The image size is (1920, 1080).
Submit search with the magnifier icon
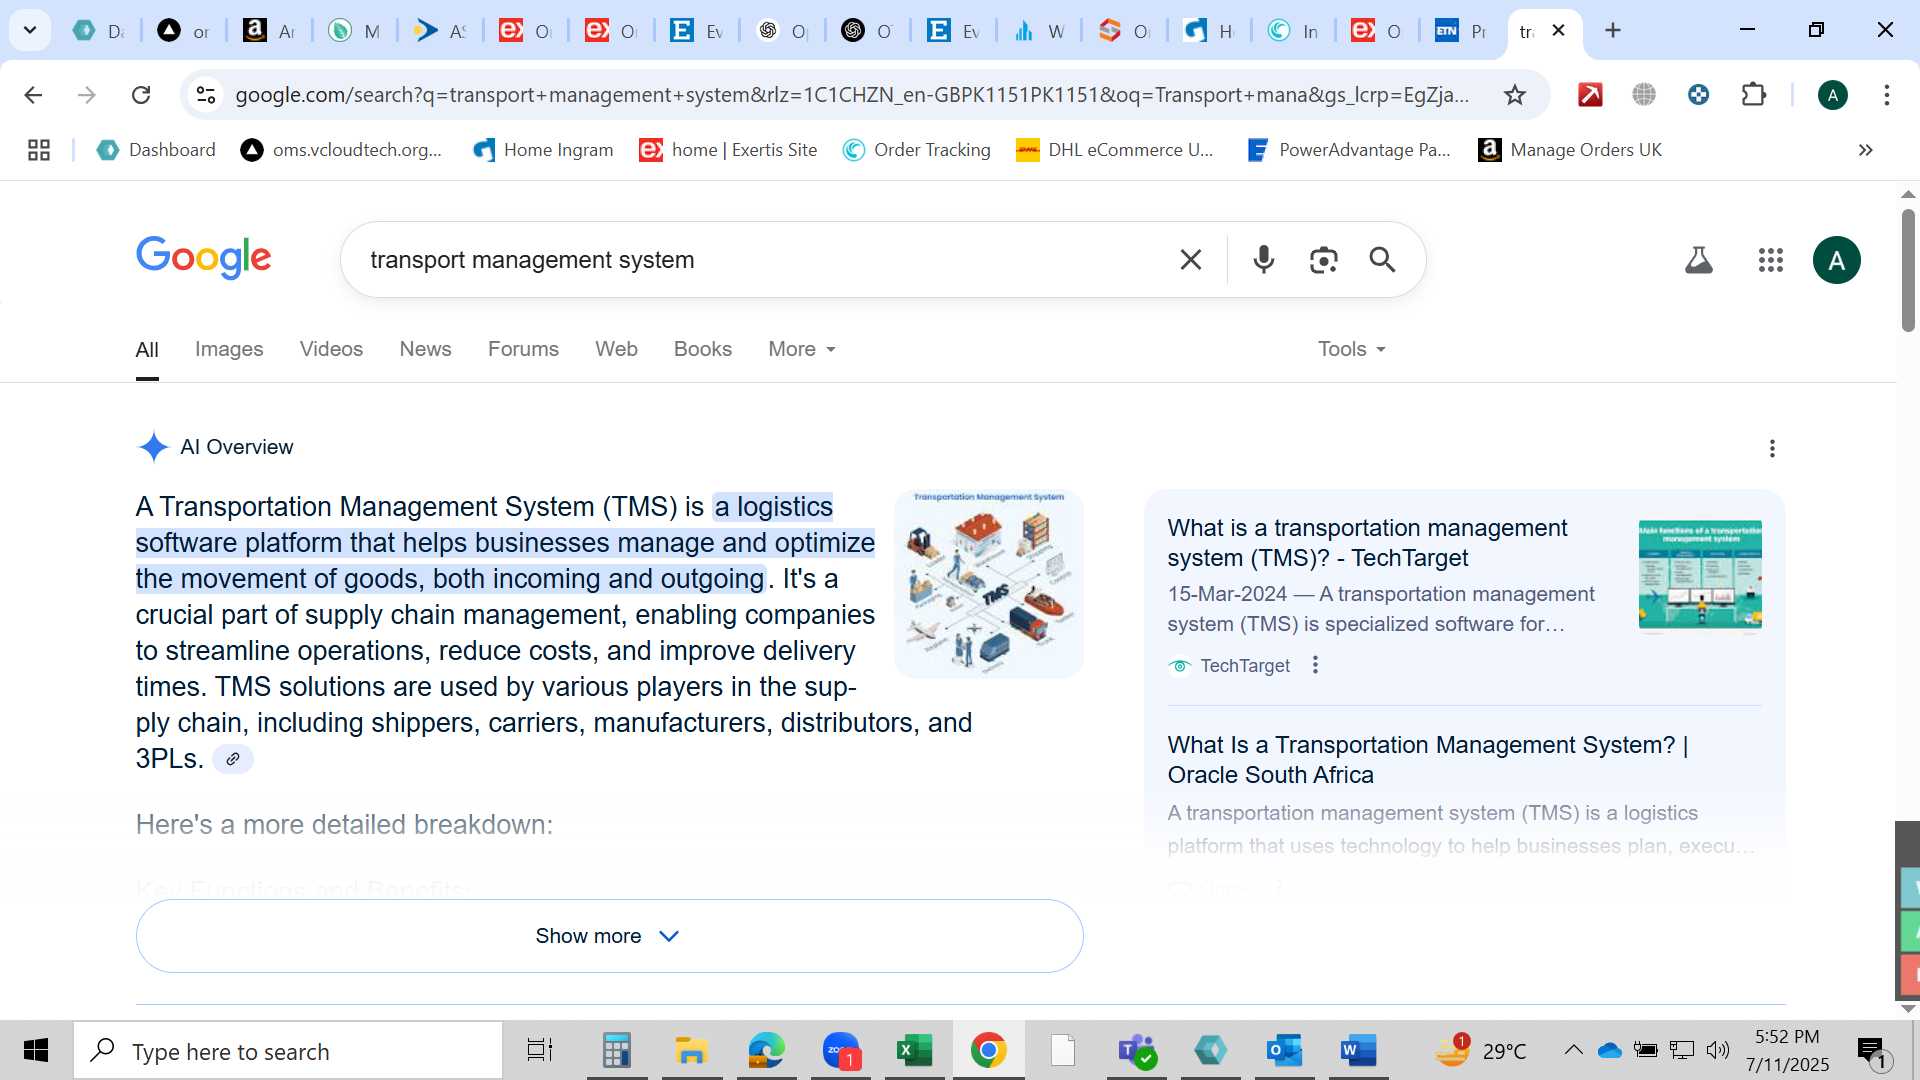point(1382,260)
